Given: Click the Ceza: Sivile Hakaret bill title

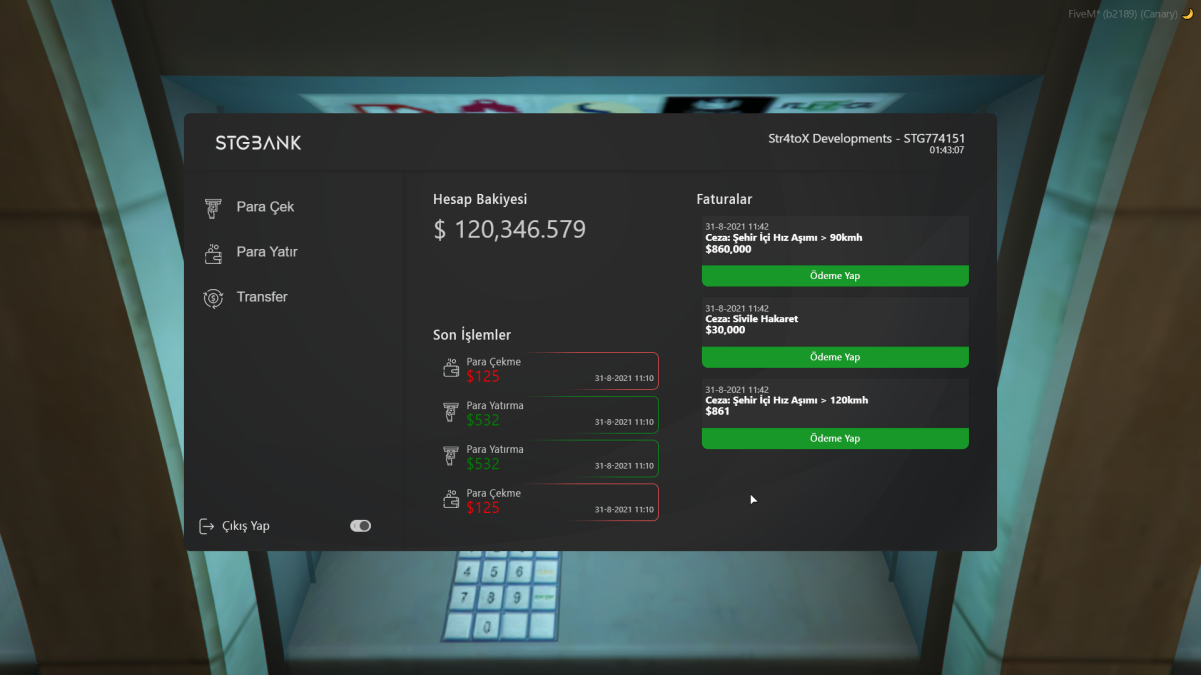Looking at the screenshot, I should coord(752,319).
